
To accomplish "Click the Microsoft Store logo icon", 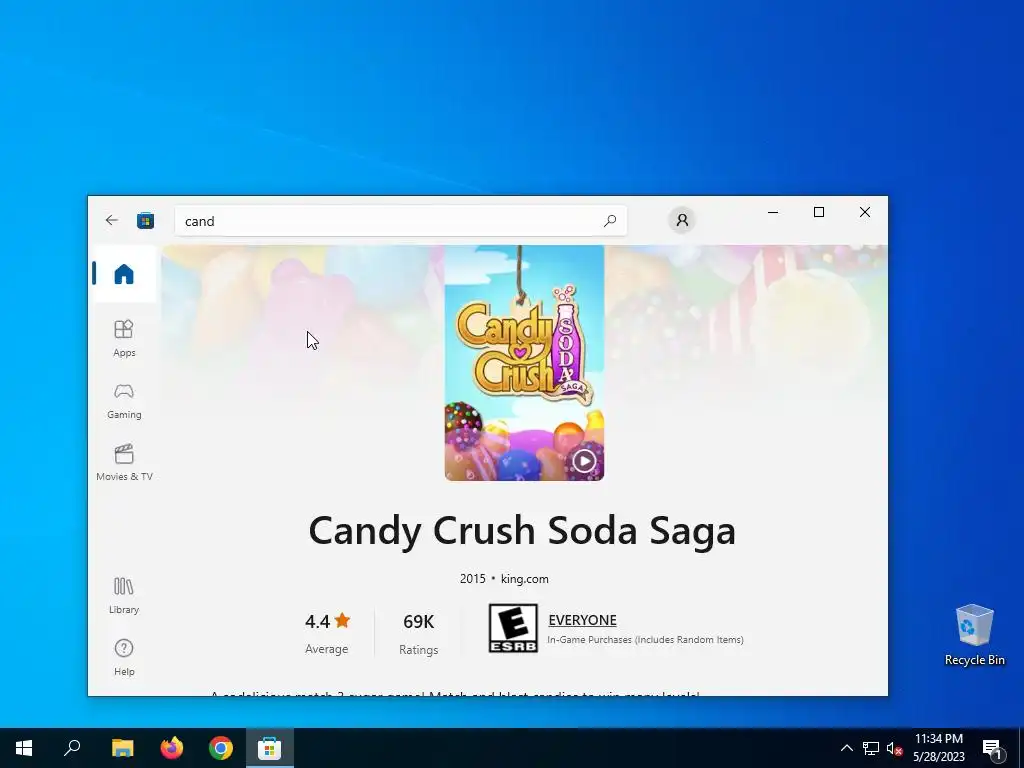I will (146, 221).
